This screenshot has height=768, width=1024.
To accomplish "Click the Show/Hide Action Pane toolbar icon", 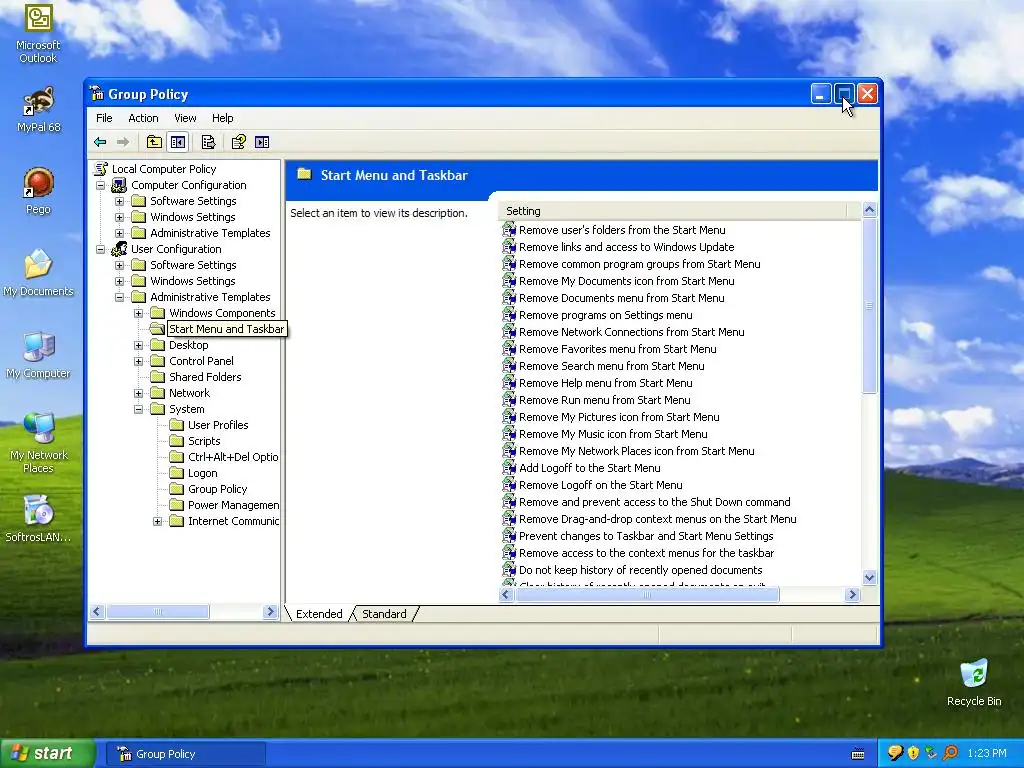I will [x=262, y=142].
